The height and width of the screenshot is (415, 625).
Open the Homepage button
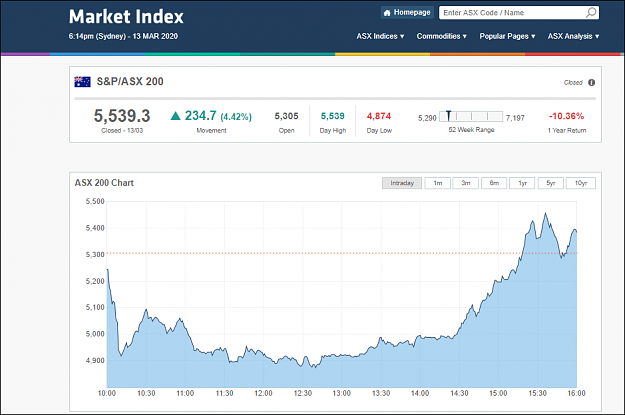(407, 13)
